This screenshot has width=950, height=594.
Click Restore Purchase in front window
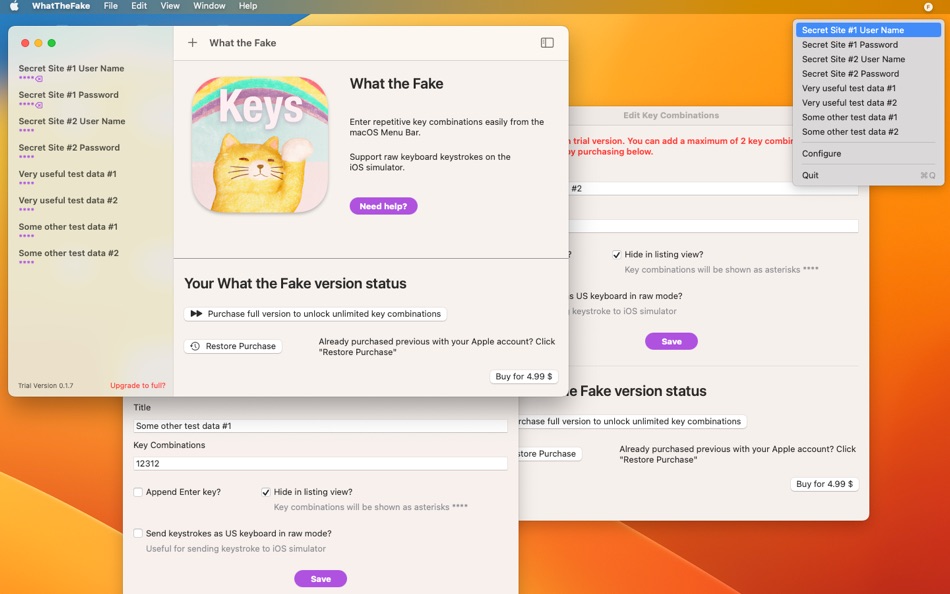point(233,346)
